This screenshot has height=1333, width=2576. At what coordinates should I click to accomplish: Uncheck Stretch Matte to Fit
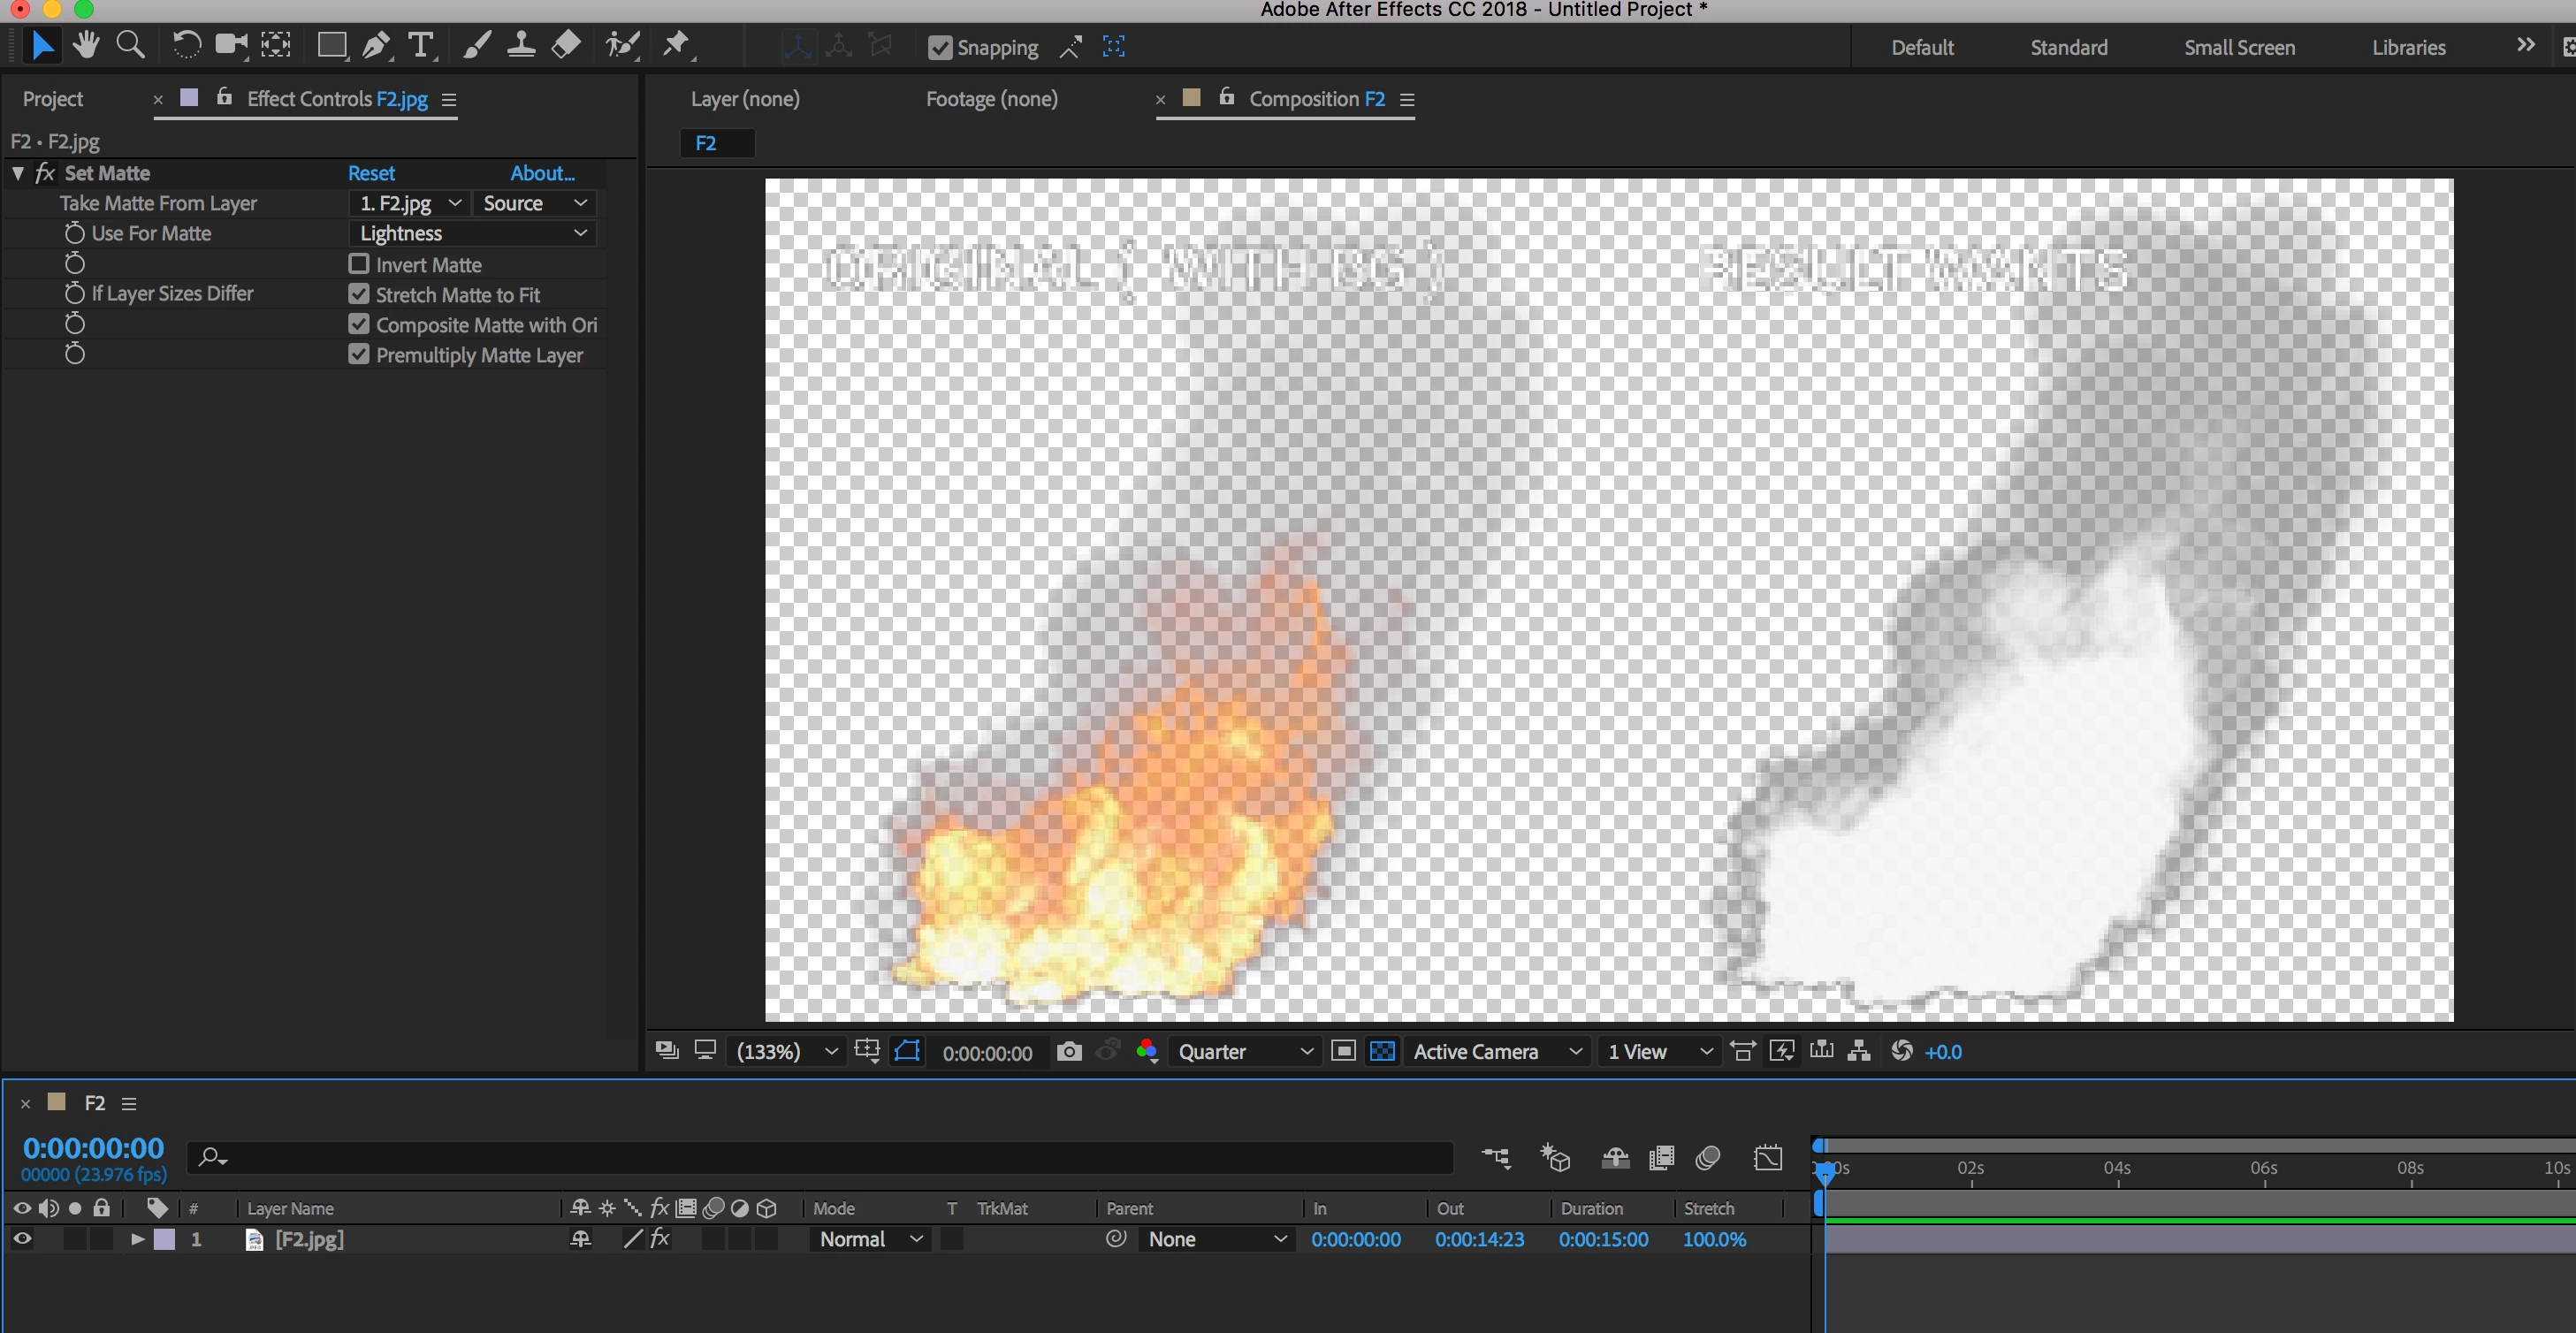point(359,294)
